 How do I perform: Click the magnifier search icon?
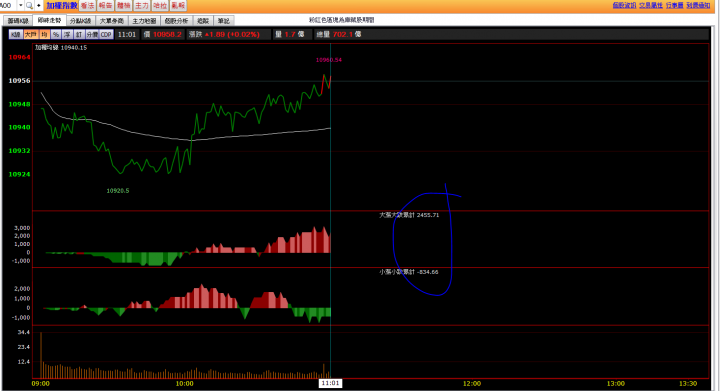[x=29, y=6]
